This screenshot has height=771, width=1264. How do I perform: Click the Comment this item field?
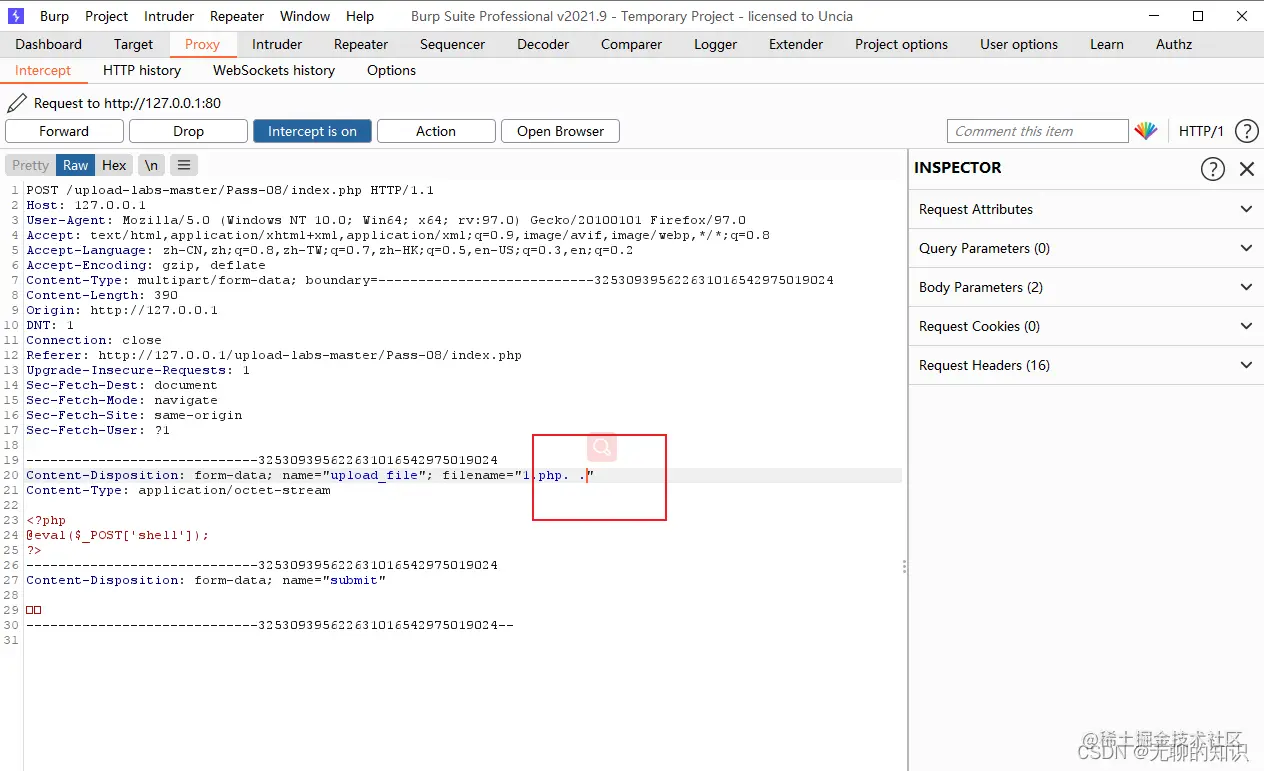coord(1037,131)
